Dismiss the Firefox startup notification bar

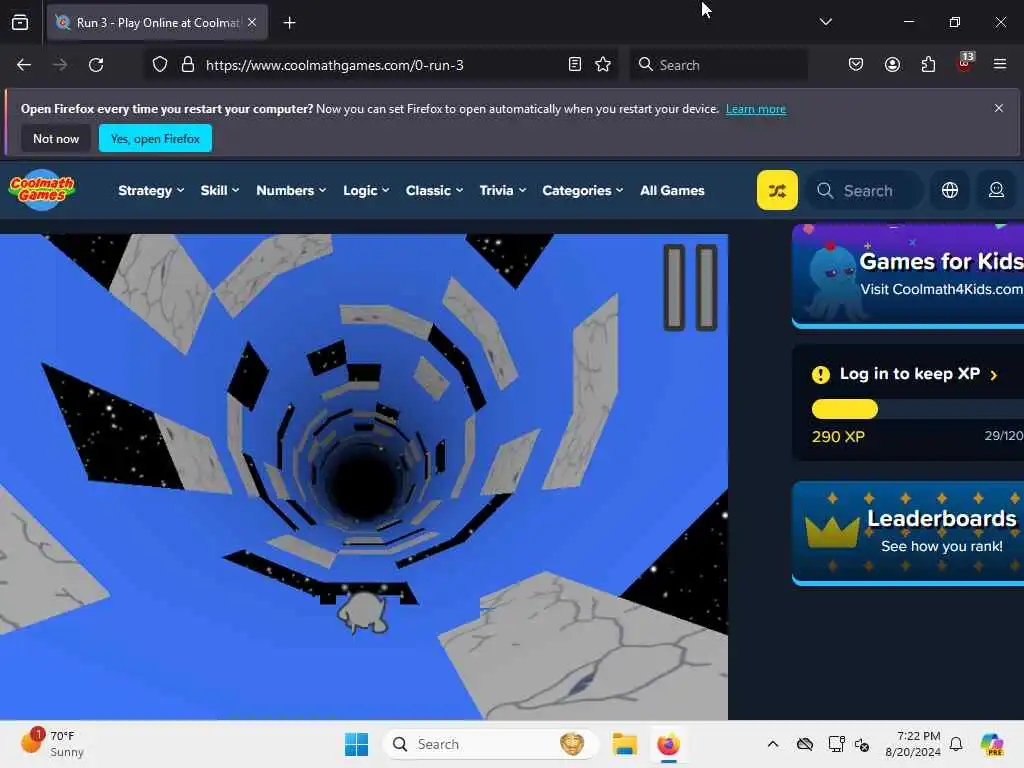pos(999,108)
